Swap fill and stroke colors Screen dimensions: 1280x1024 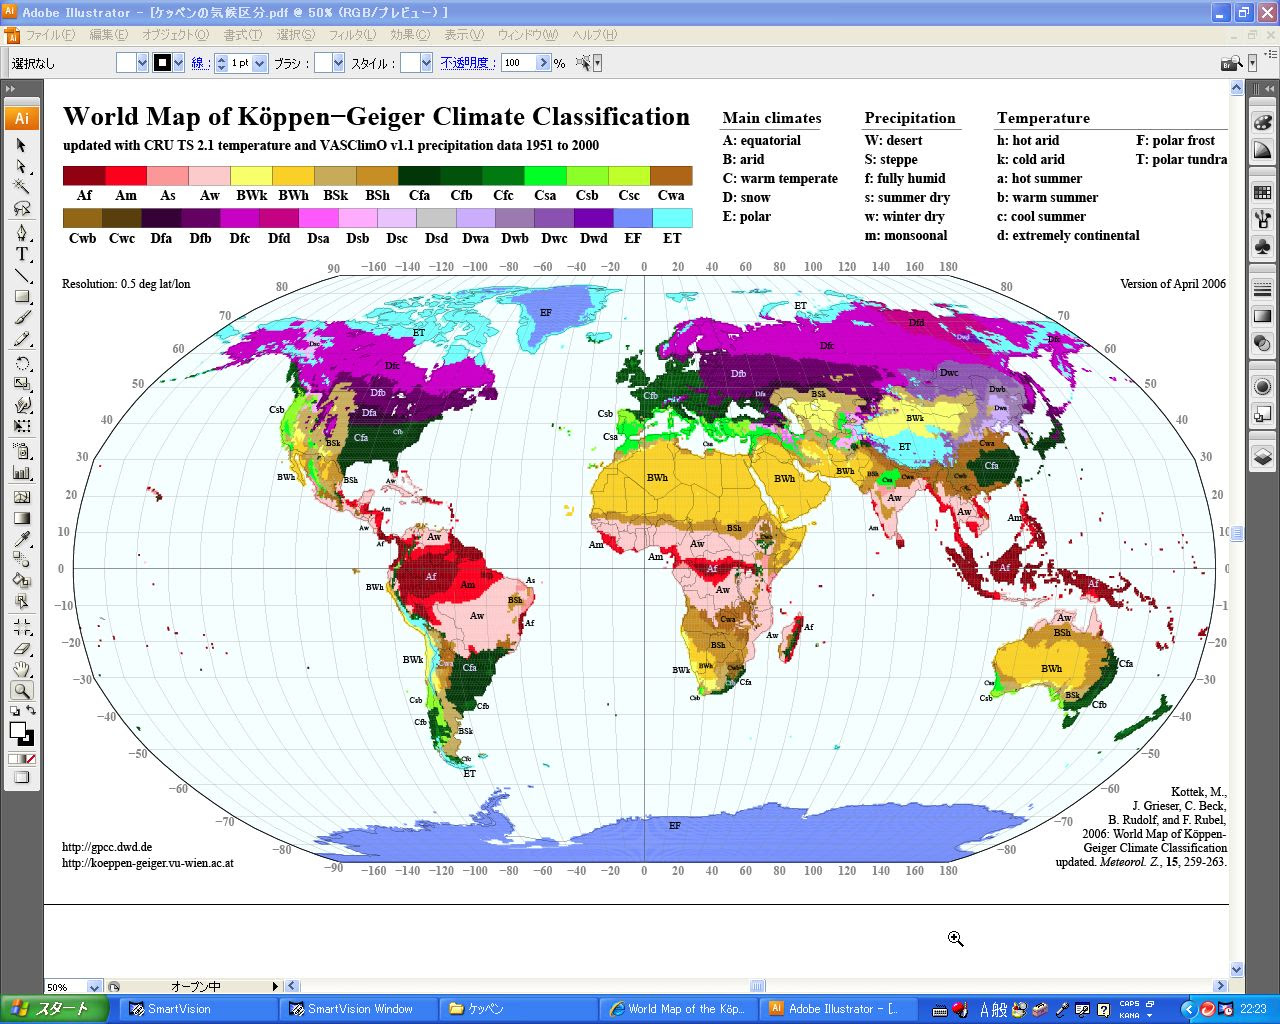(30, 710)
